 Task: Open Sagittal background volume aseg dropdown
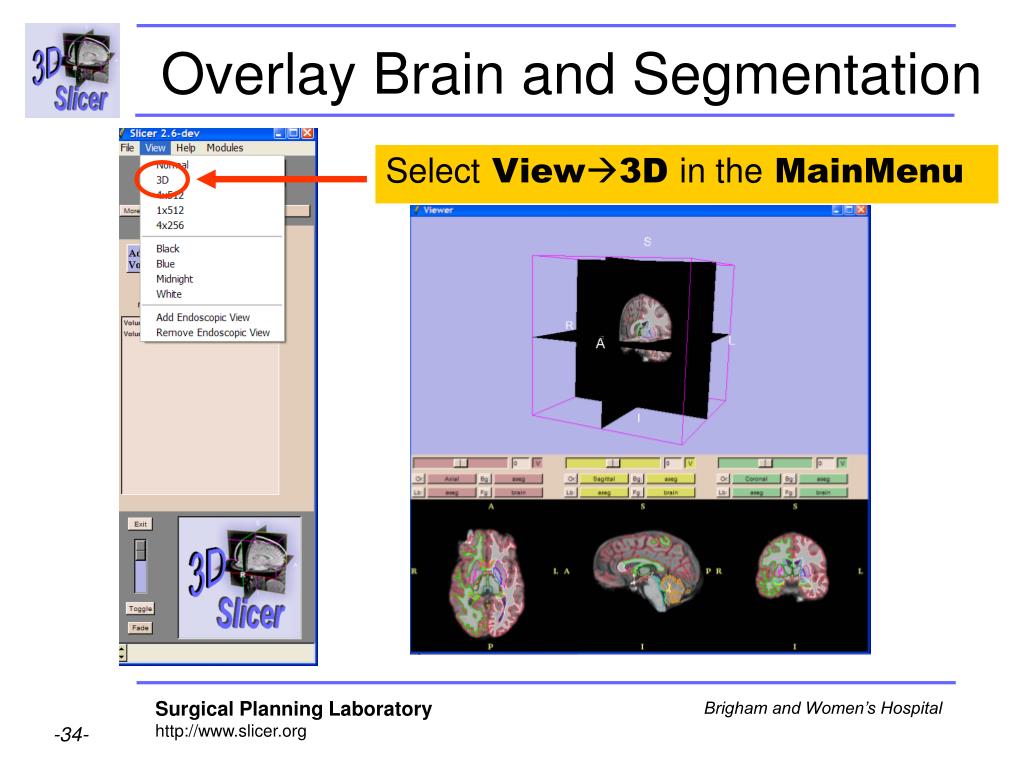671,479
